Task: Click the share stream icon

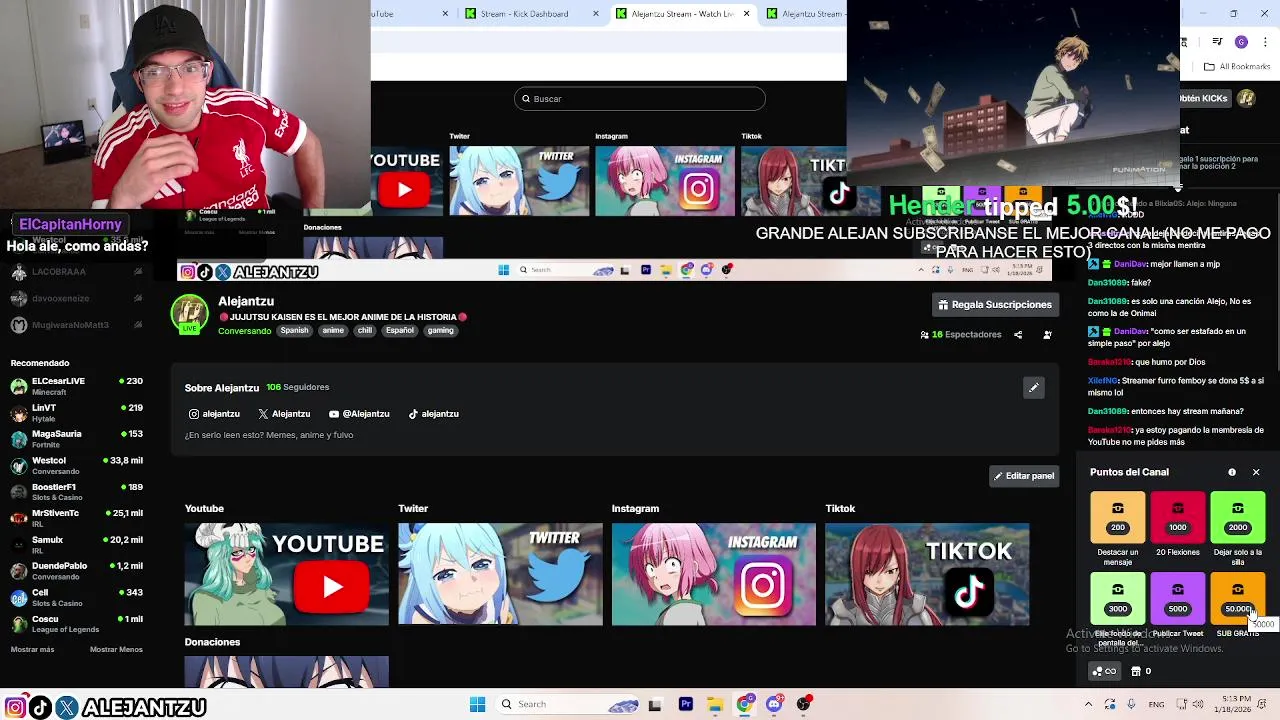Action: [x=1018, y=335]
